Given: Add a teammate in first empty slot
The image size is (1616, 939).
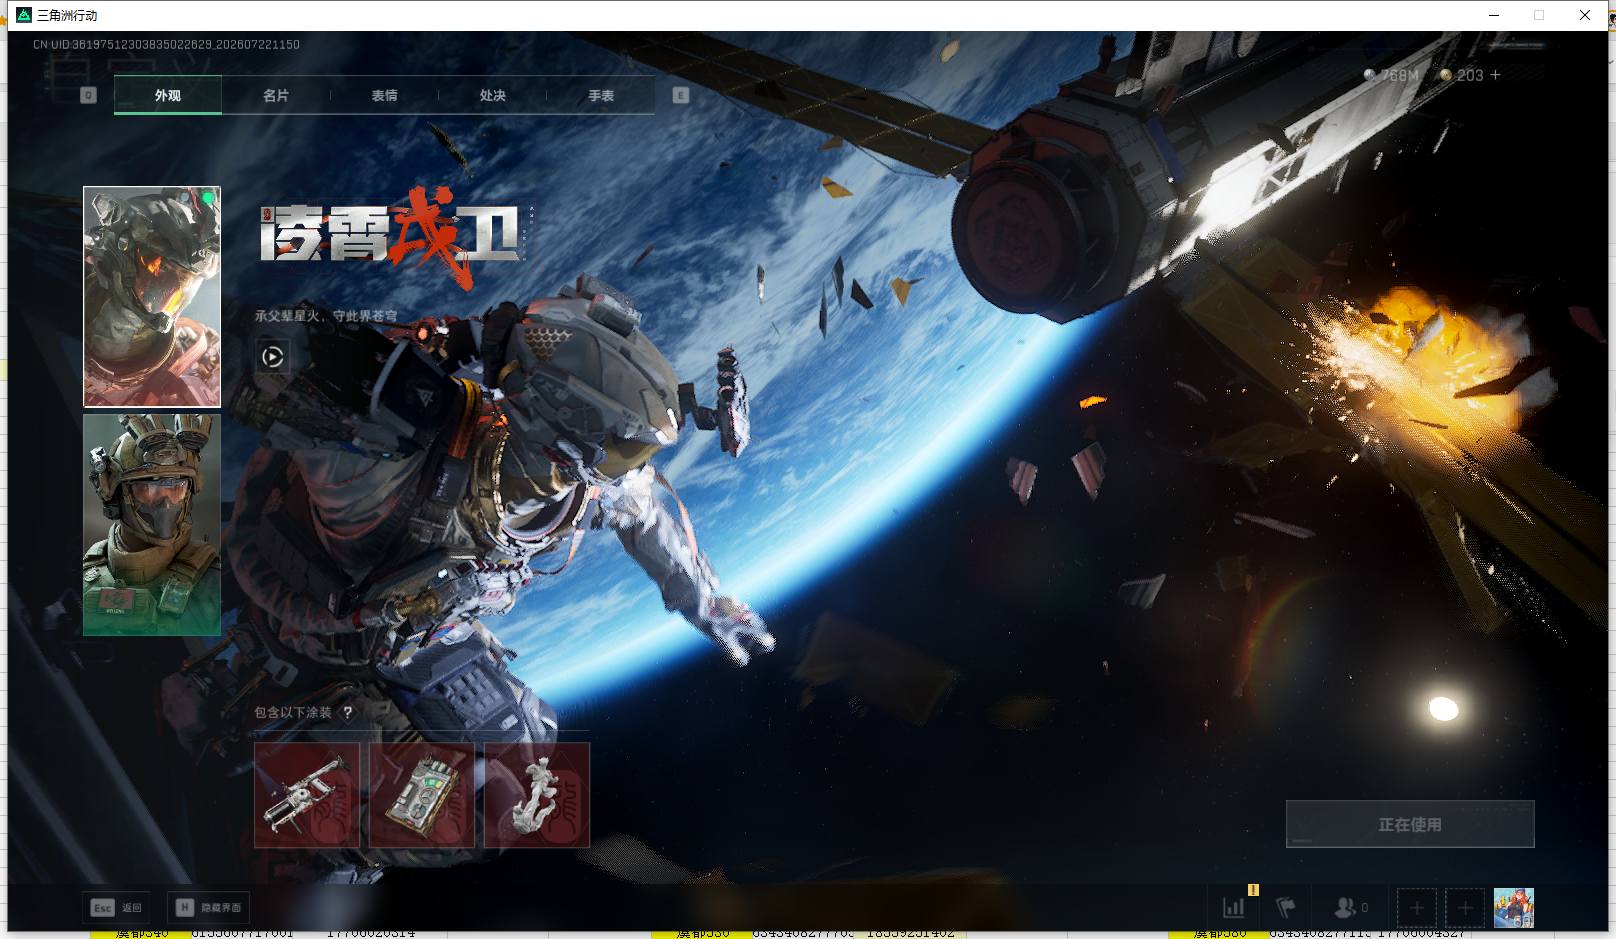Looking at the screenshot, I should pyautogui.click(x=1416, y=907).
